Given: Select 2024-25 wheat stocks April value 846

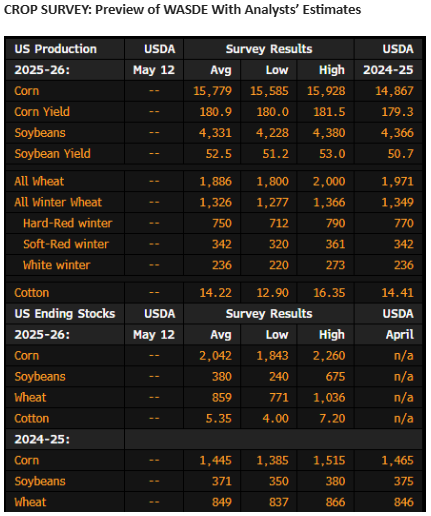Looking at the screenshot, I should [x=404, y=502].
